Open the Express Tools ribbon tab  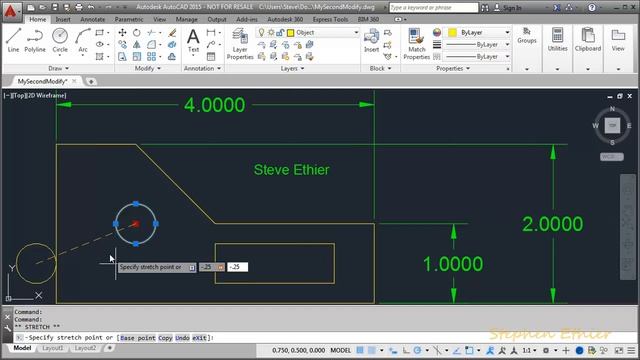[x=330, y=20]
